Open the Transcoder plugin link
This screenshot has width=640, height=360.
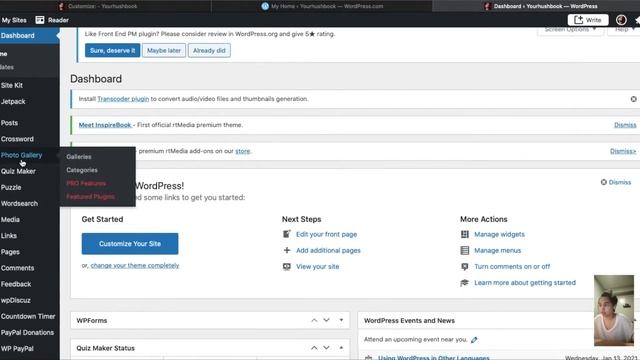123,99
